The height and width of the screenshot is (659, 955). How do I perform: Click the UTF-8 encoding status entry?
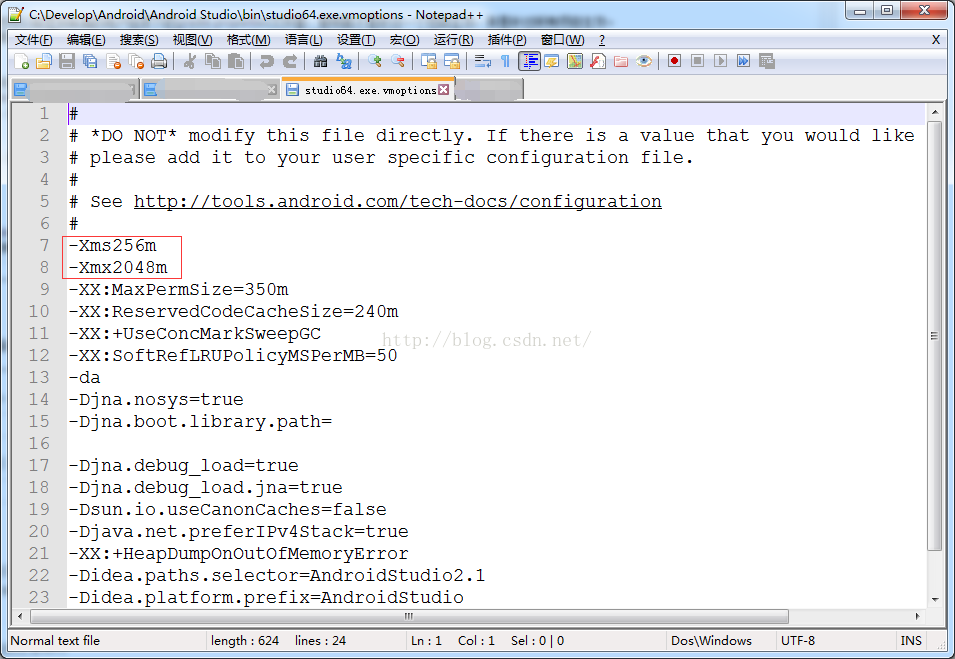(x=797, y=641)
